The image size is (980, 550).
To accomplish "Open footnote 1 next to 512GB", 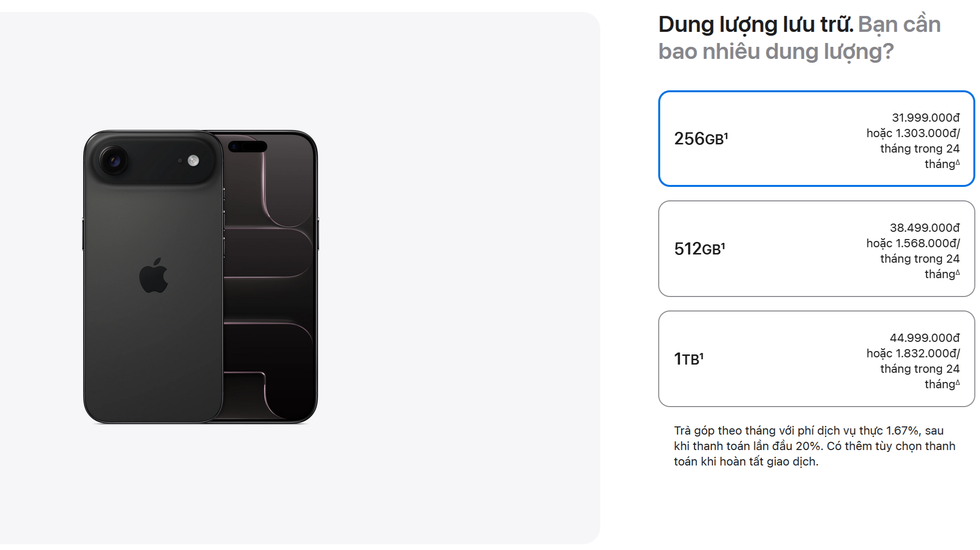I will [x=723, y=245].
